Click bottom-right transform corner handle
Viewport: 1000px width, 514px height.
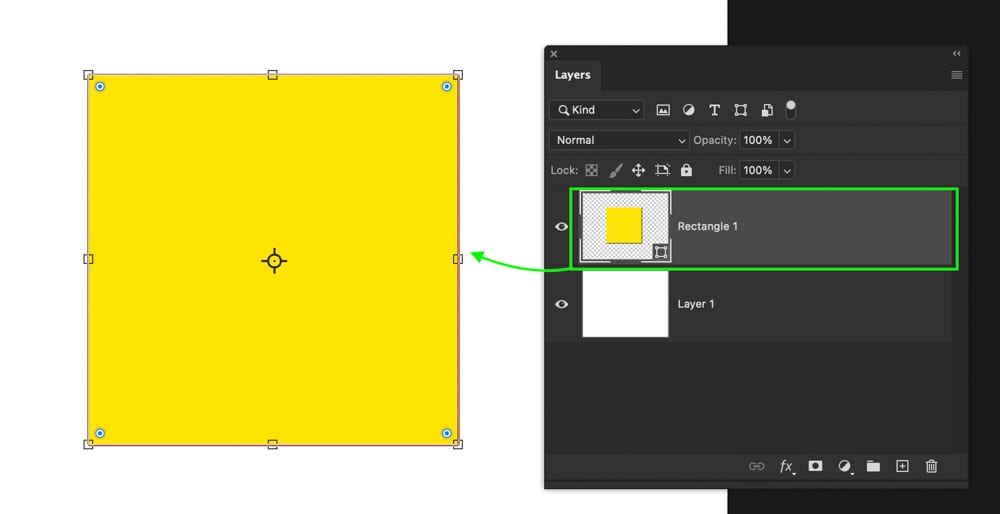coord(457,444)
